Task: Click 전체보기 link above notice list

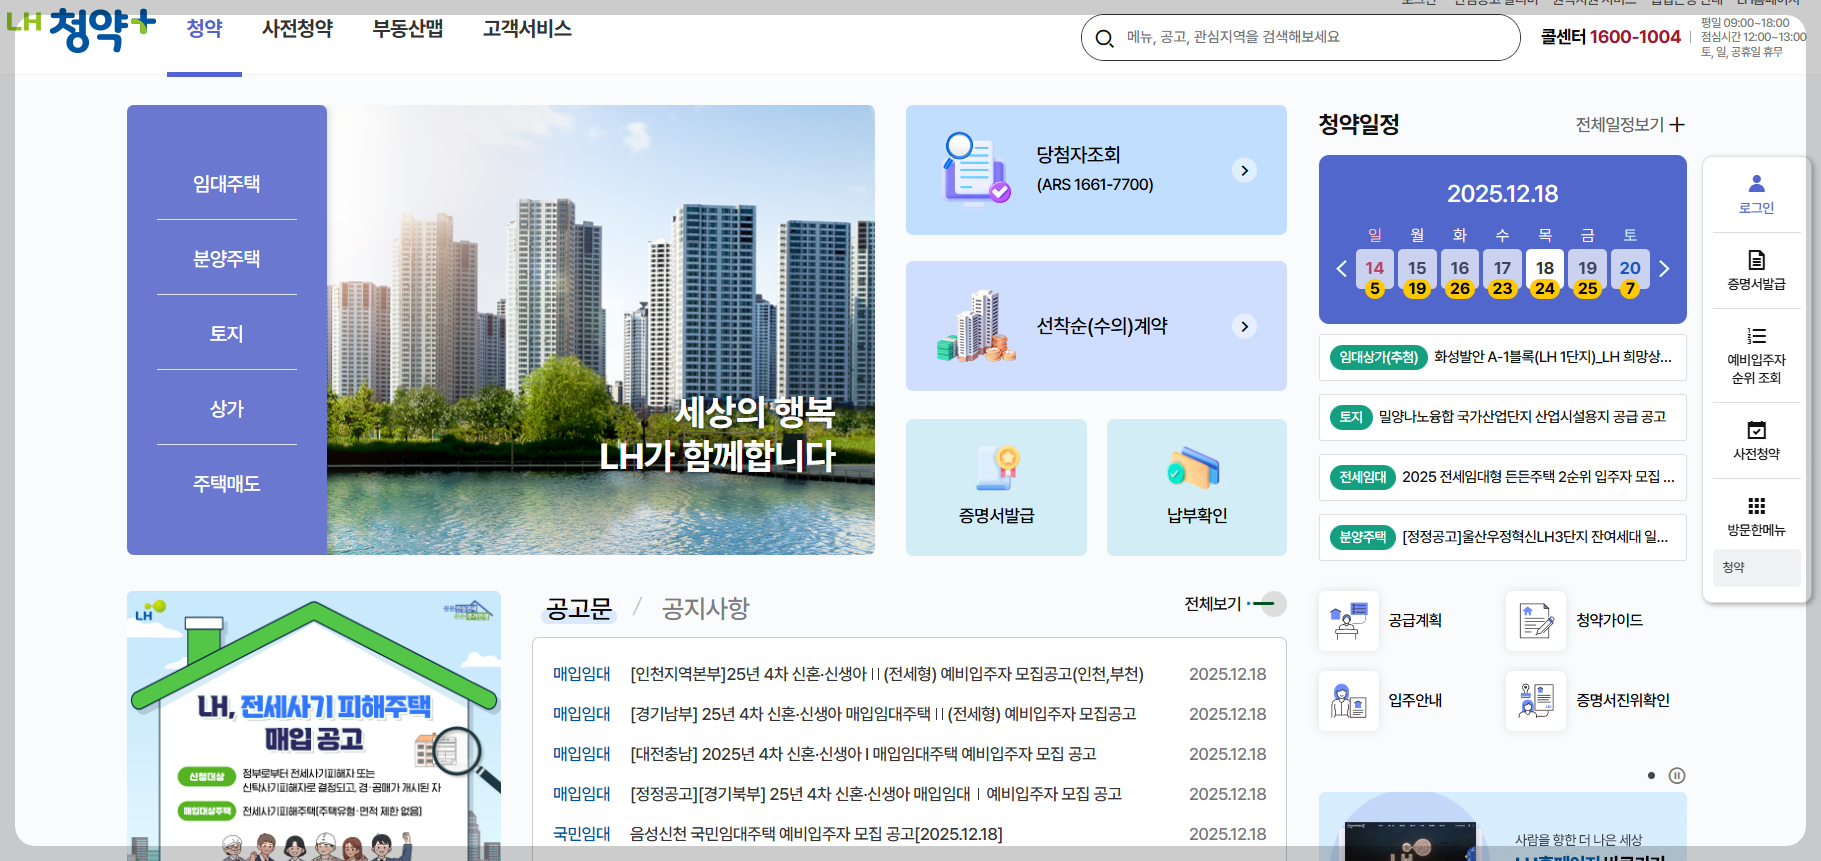Action: (1235, 604)
